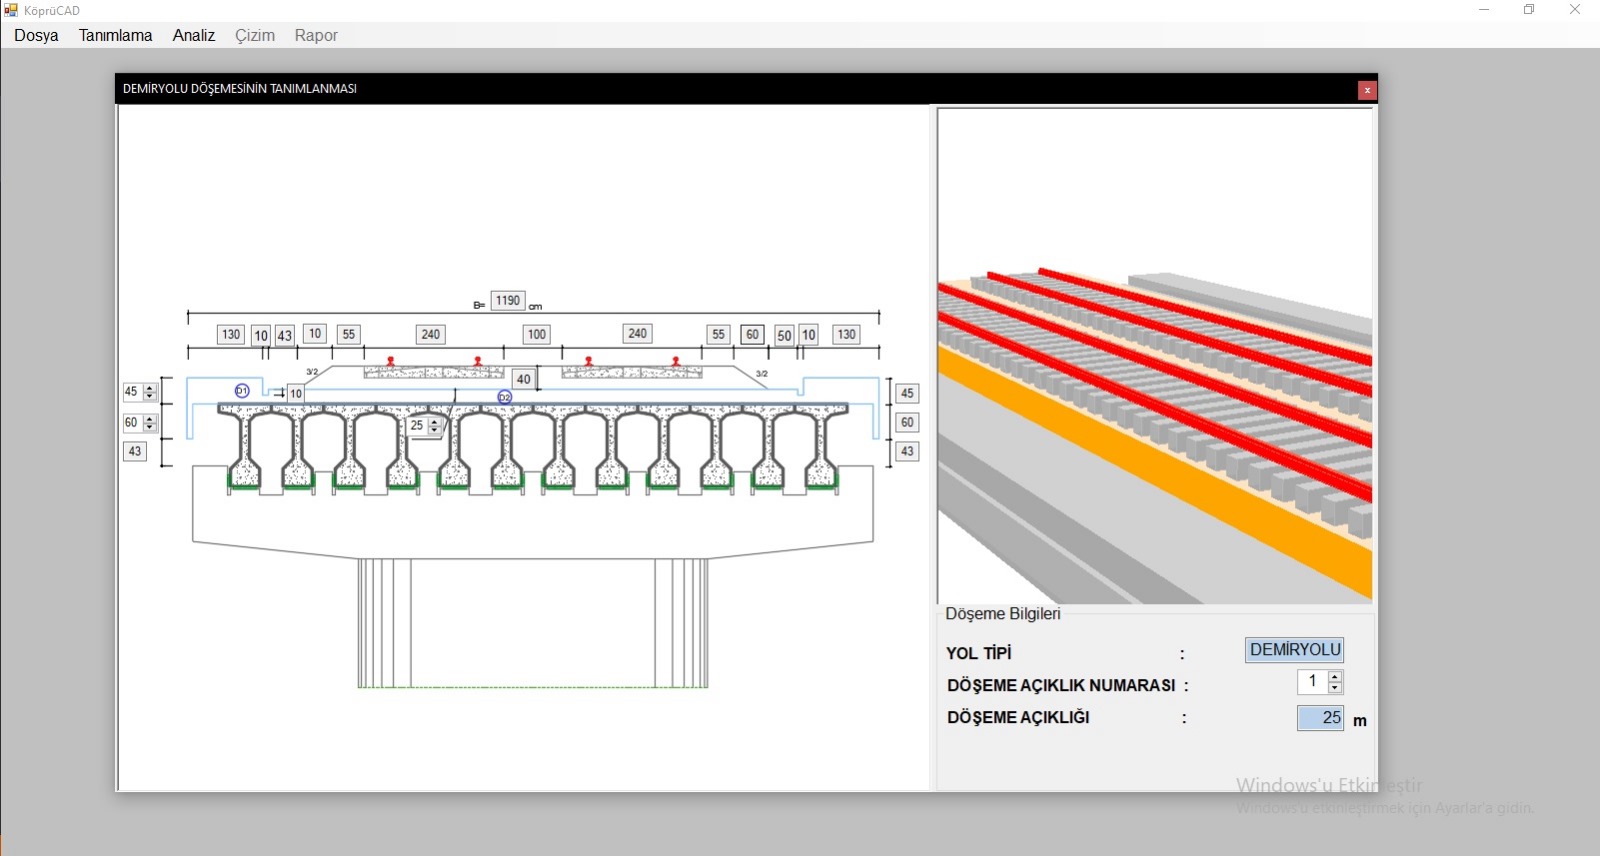Viewport: 1600px width, 856px height.
Task: Click the DEMİRYOLU road type button
Action: (1294, 650)
